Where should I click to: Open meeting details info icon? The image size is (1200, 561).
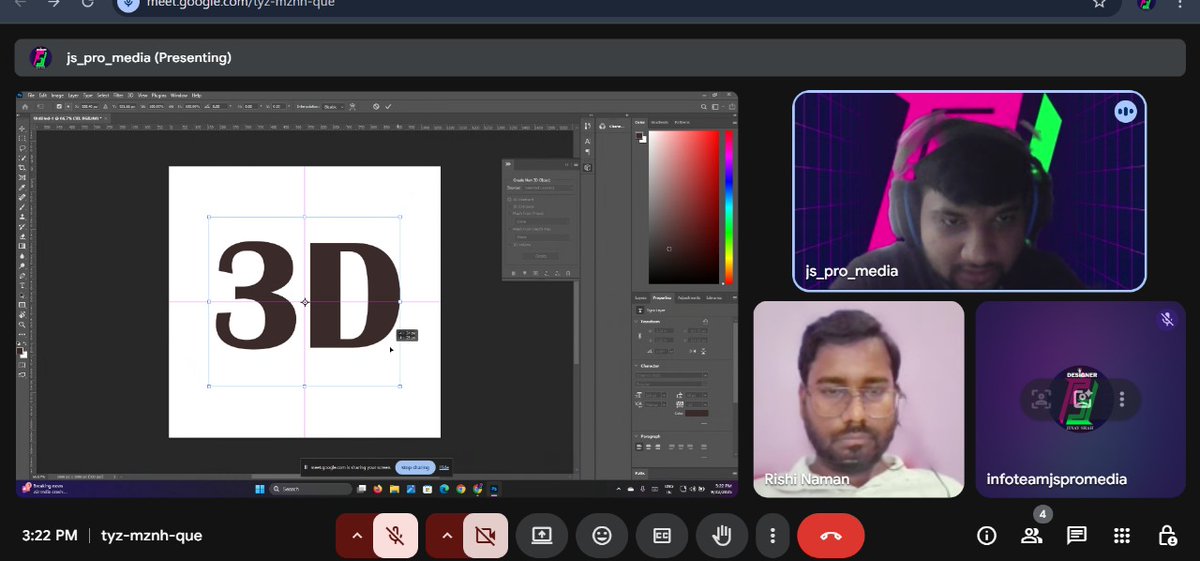(987, 536)
